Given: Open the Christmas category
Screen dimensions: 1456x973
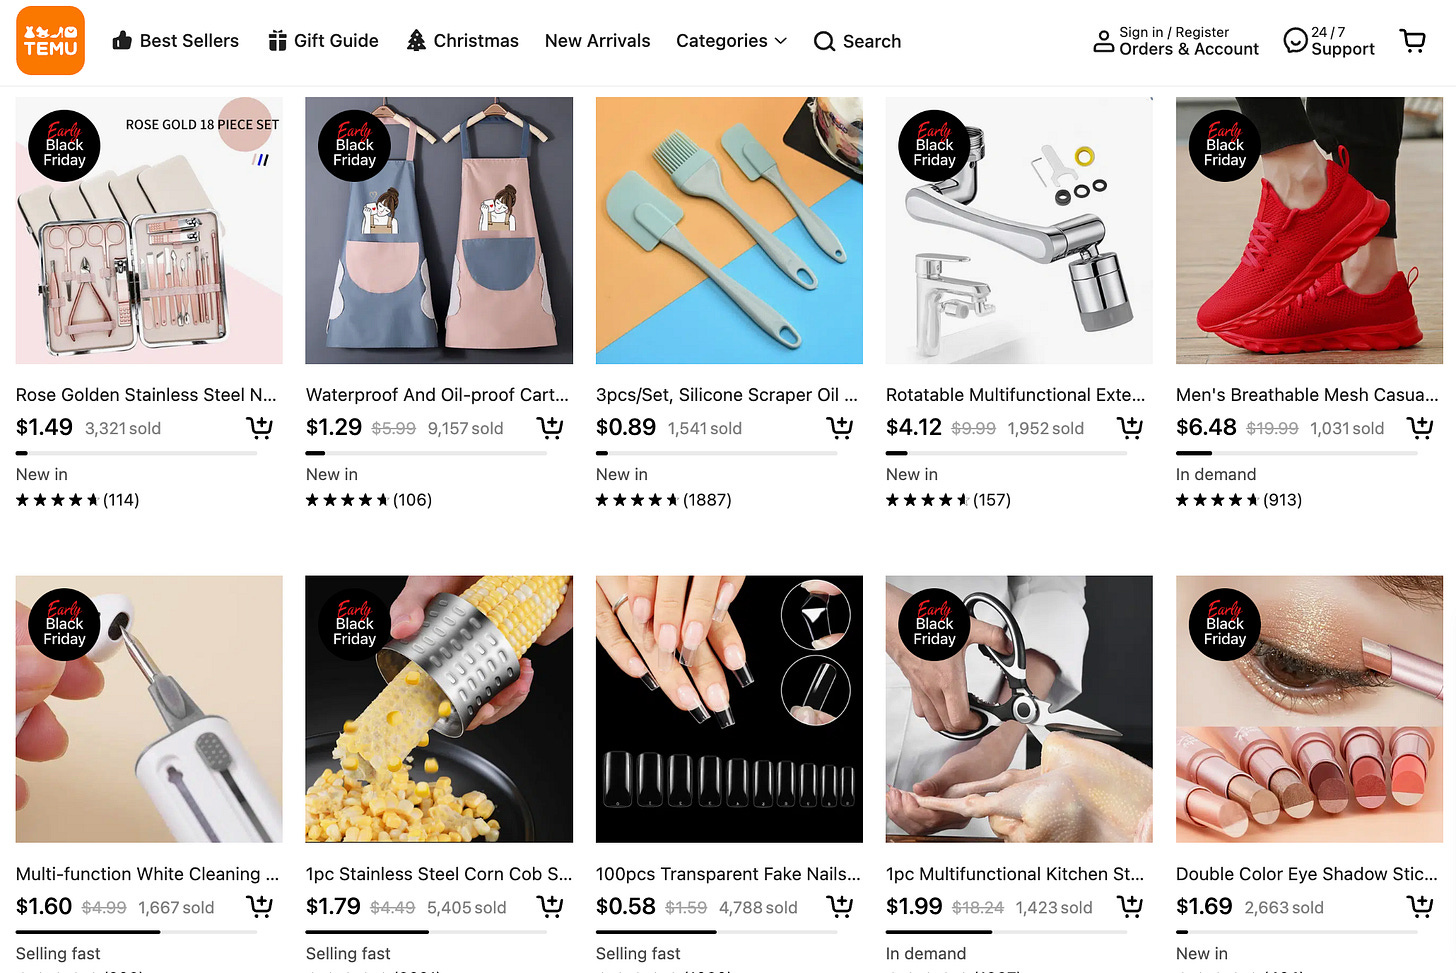Looking at the screenshot, I should [462, 41].
